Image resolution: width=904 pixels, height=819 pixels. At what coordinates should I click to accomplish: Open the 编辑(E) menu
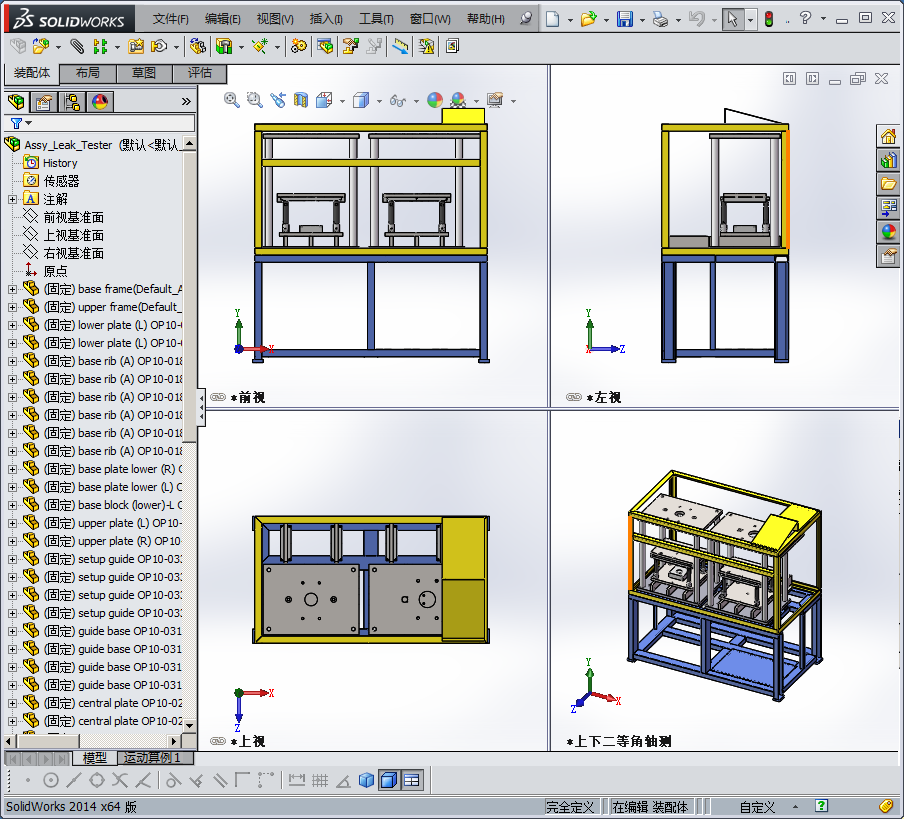[x=223, y=19]
